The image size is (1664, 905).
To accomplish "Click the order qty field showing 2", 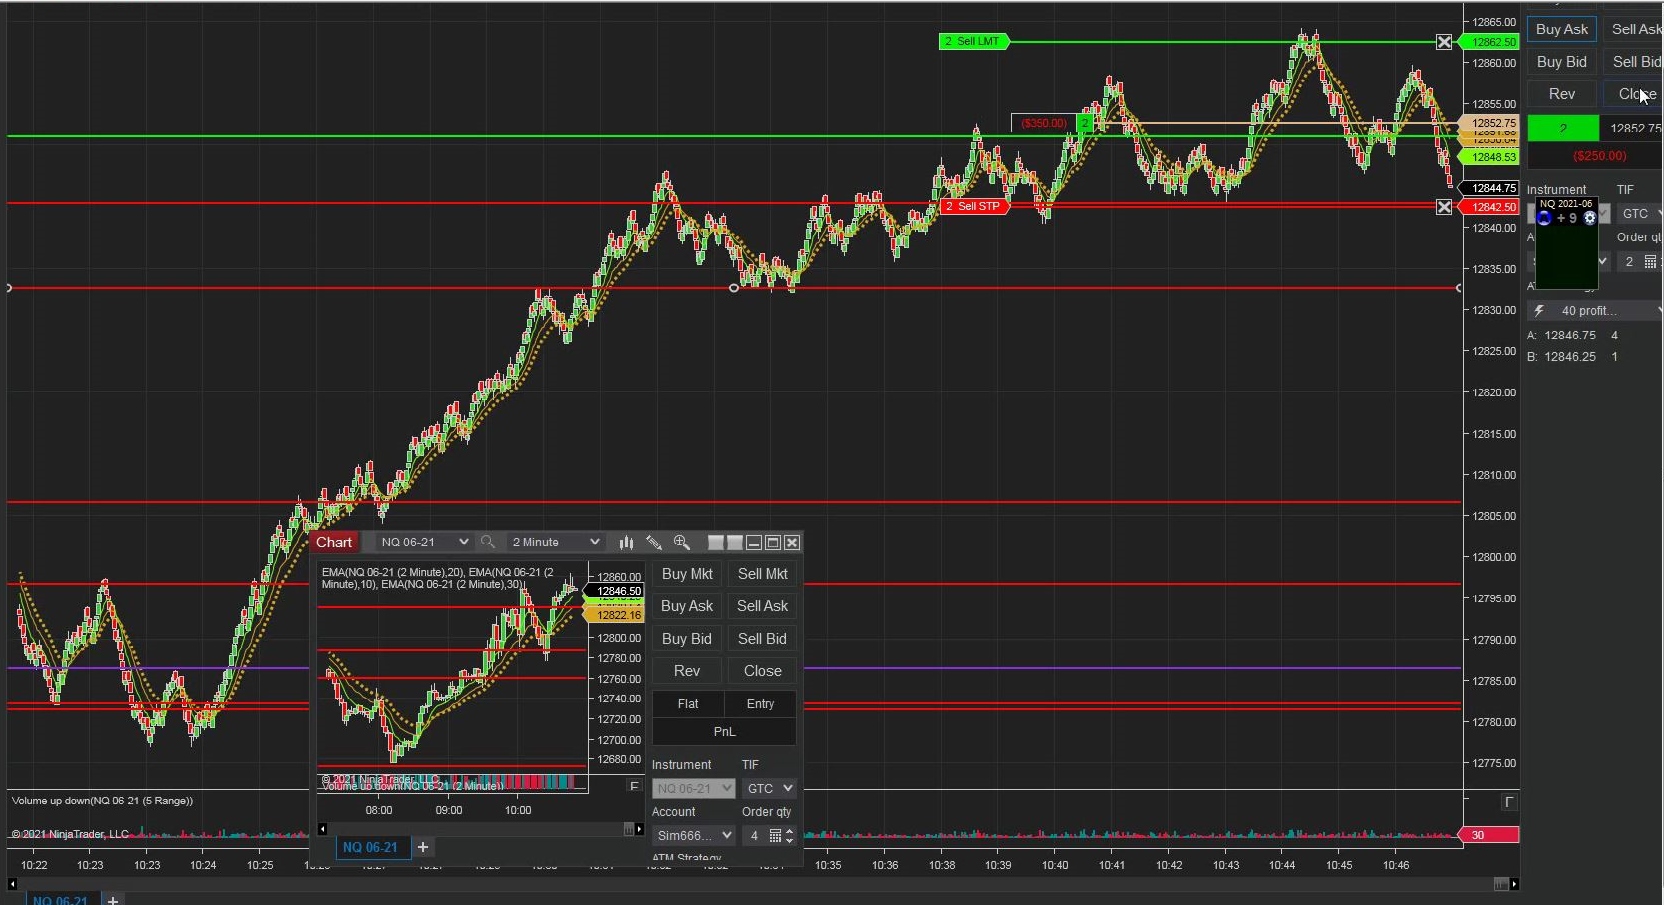I will point(1630,262).
